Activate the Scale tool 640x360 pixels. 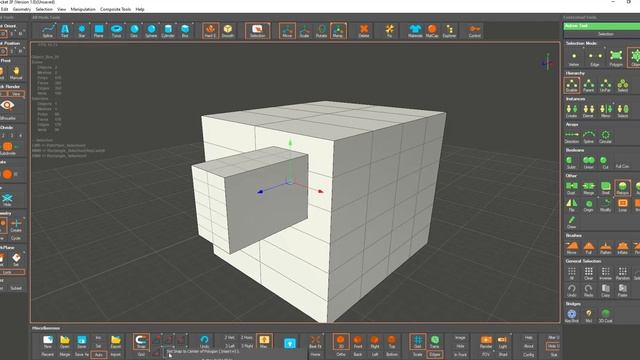coord(304,31)
